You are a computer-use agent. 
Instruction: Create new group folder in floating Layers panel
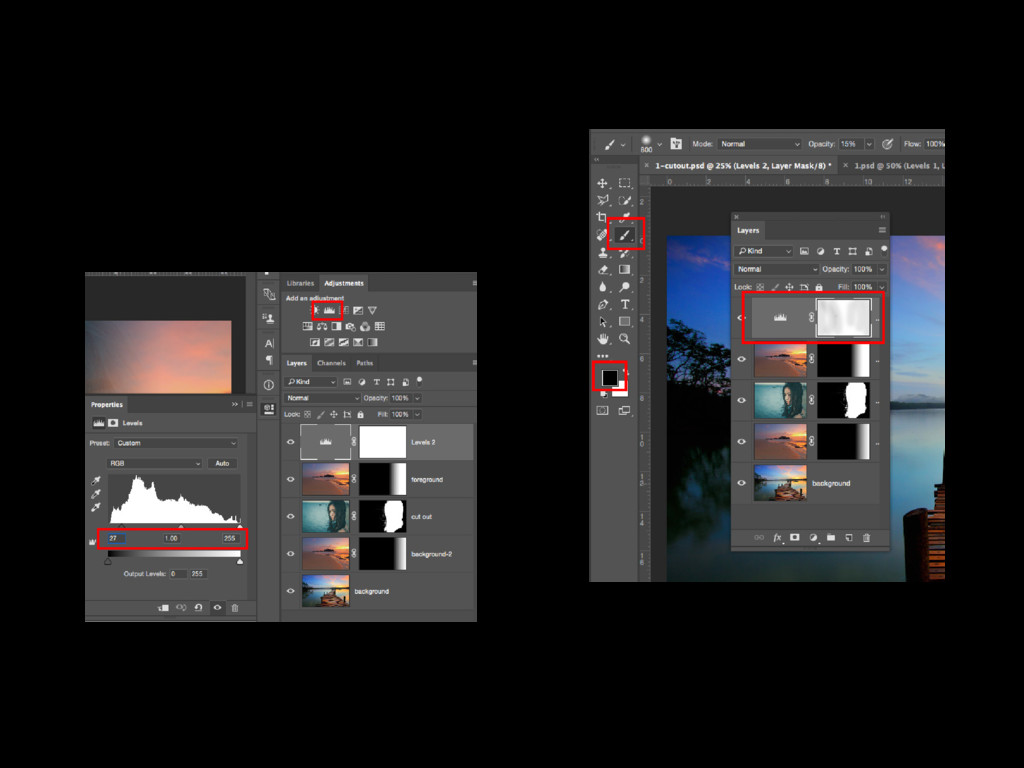(x=831, y=537)
